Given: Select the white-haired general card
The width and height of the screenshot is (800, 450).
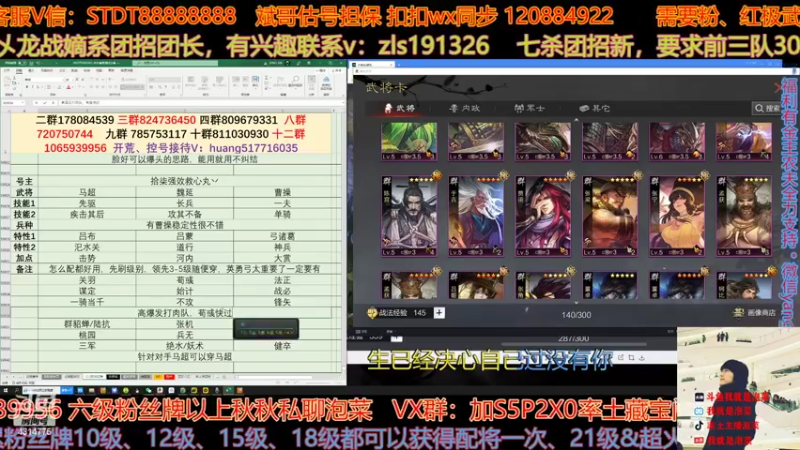Looking at the screenshot, I should click(476, 216).
